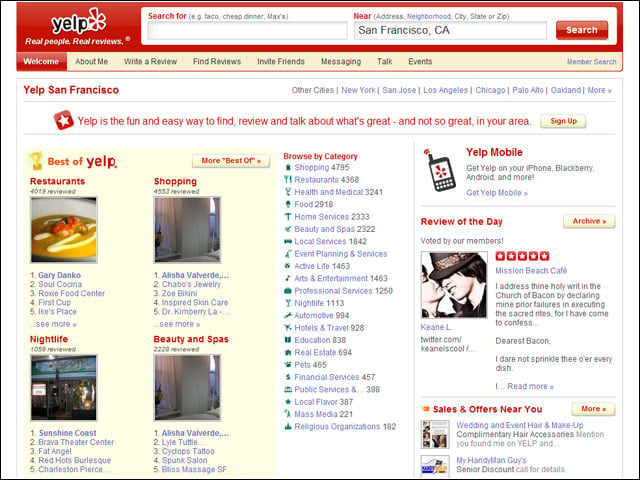
Task: Click the Hotels & Travel airplane icon
Action: point(288,328)
